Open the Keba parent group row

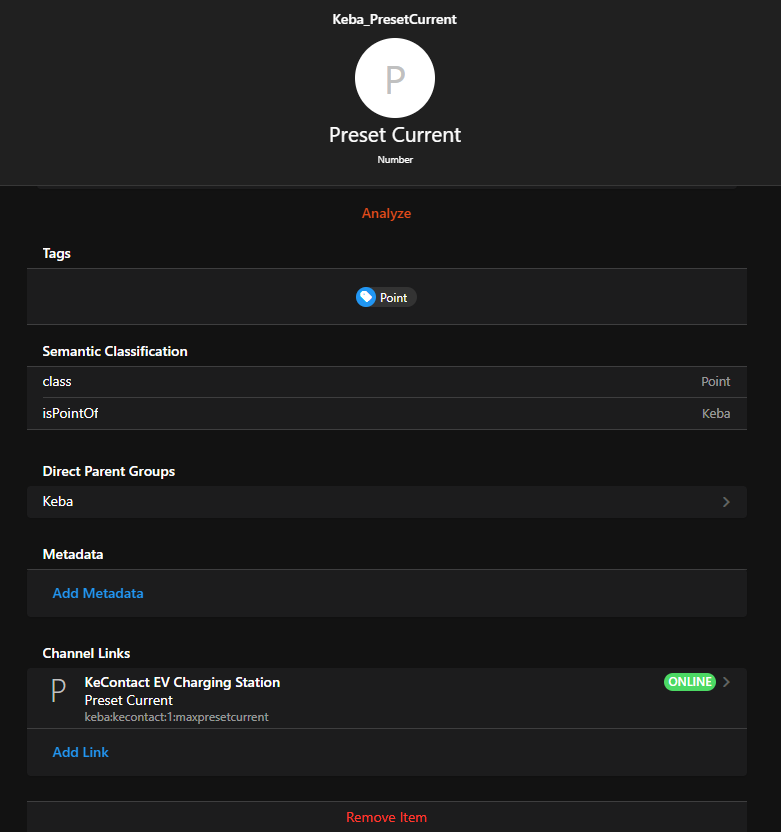tap(386, 502)
